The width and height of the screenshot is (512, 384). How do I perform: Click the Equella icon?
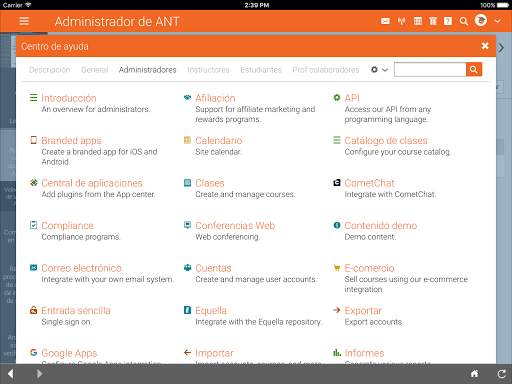(187, 310)
